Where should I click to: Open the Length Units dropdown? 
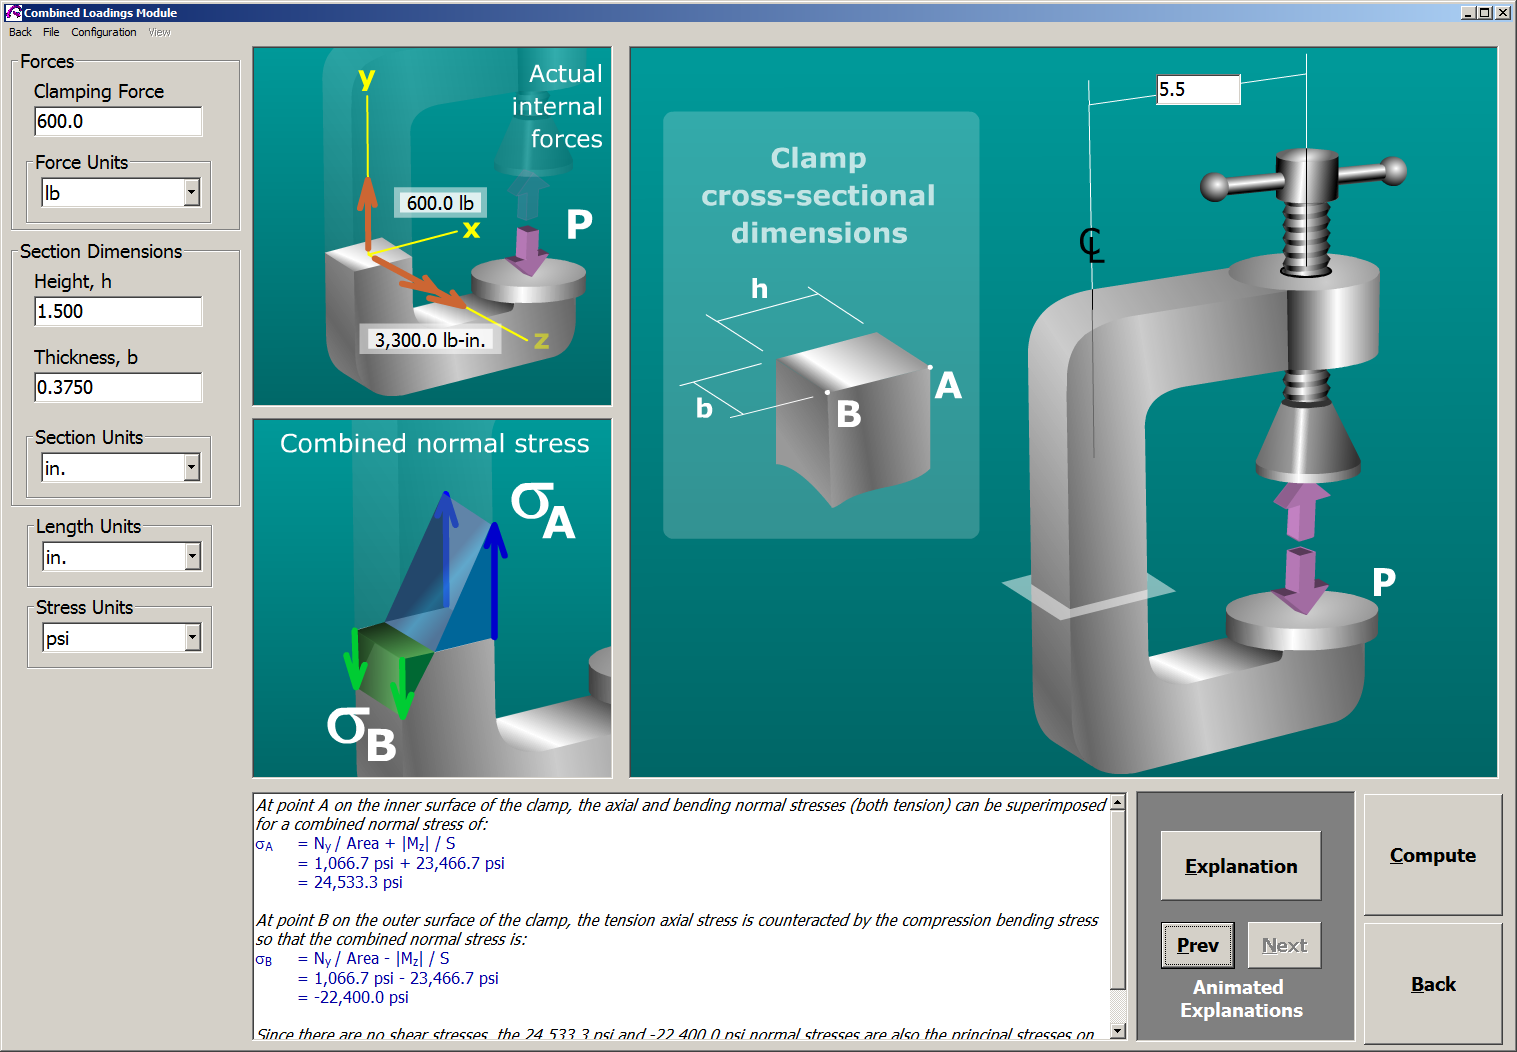[191, 556]
